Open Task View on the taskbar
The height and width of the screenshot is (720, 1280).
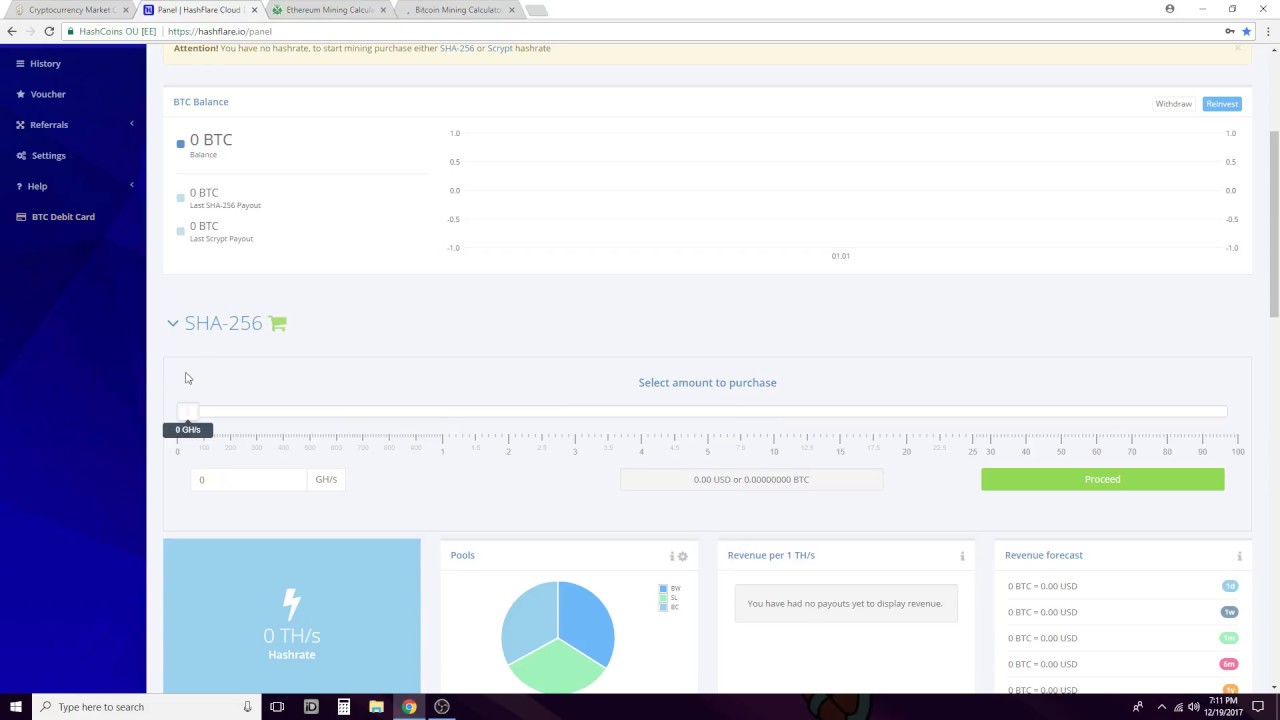[x=277, y=707]
